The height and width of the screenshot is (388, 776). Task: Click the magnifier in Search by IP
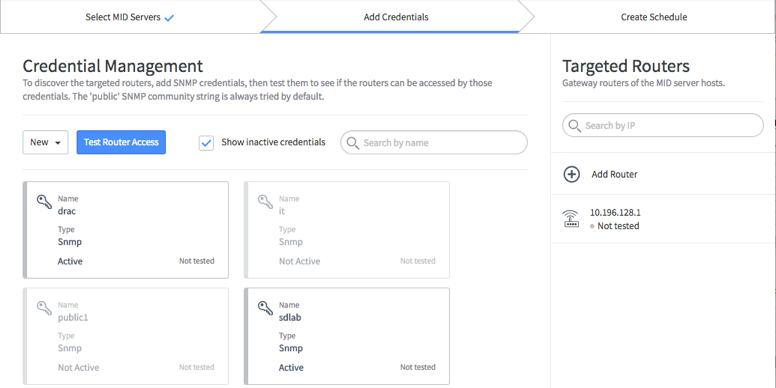point(575,126)
